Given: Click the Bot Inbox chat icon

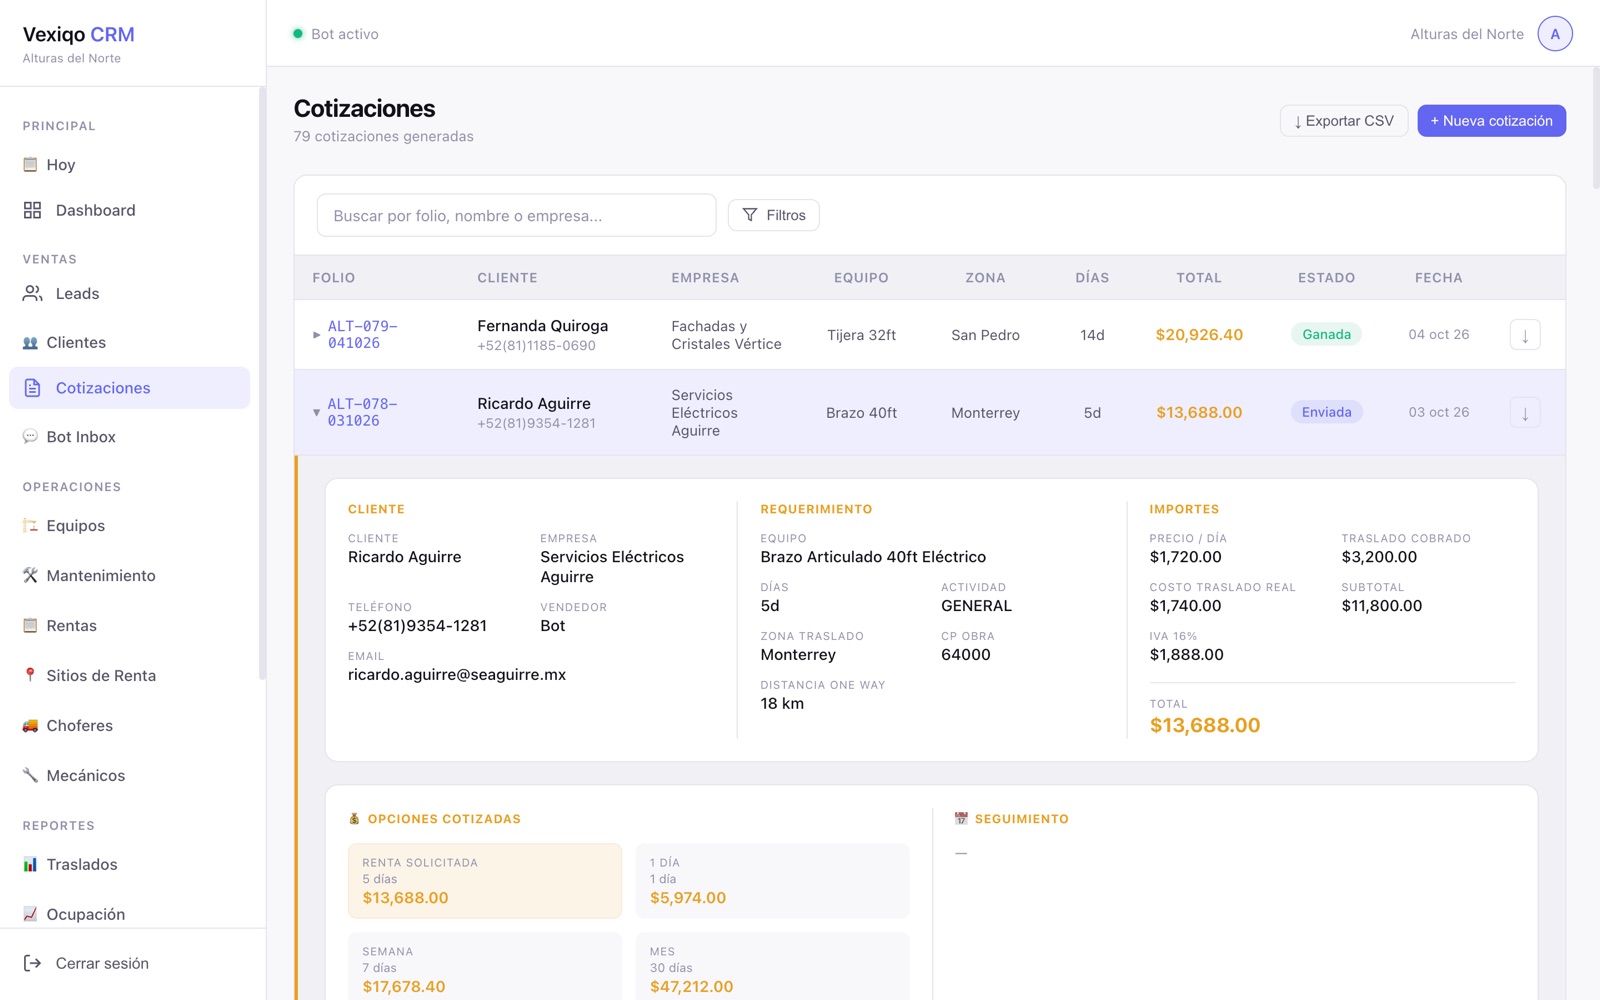Looking at the screenshot, I should (x=30, y=437).
